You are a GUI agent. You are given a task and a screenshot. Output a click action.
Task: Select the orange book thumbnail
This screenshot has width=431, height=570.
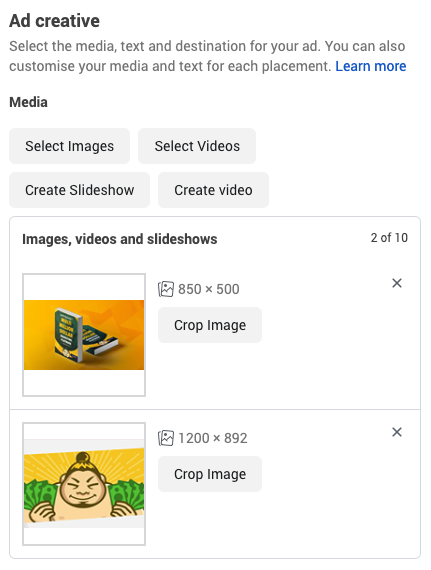click(x=84, y=335)
